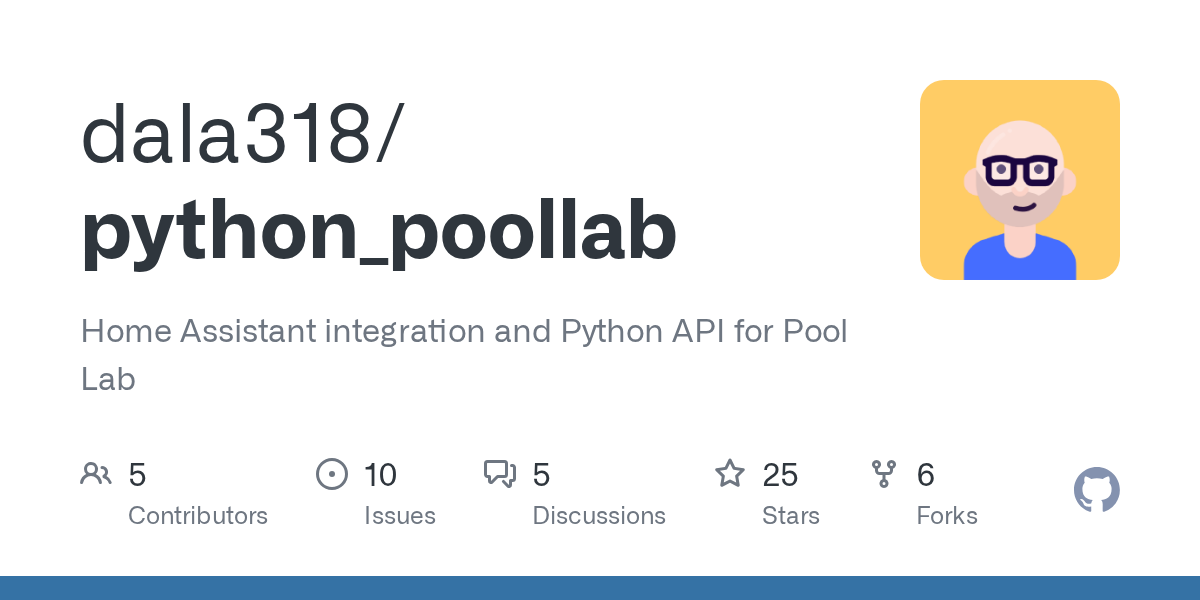1200x600 pixels.
Task: Click the Discussions speech bubbles icon
Action: (x=500, y=474)
